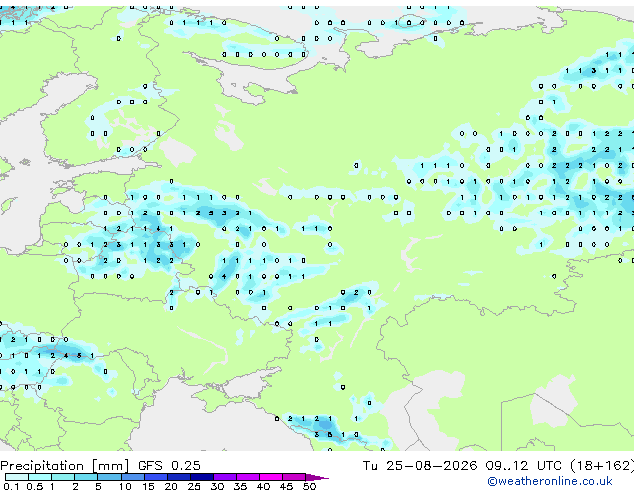The width and height of the screenshot is (634, 490).
Task: Click the legend value '0.1'
Action: (x=11, y=486)
